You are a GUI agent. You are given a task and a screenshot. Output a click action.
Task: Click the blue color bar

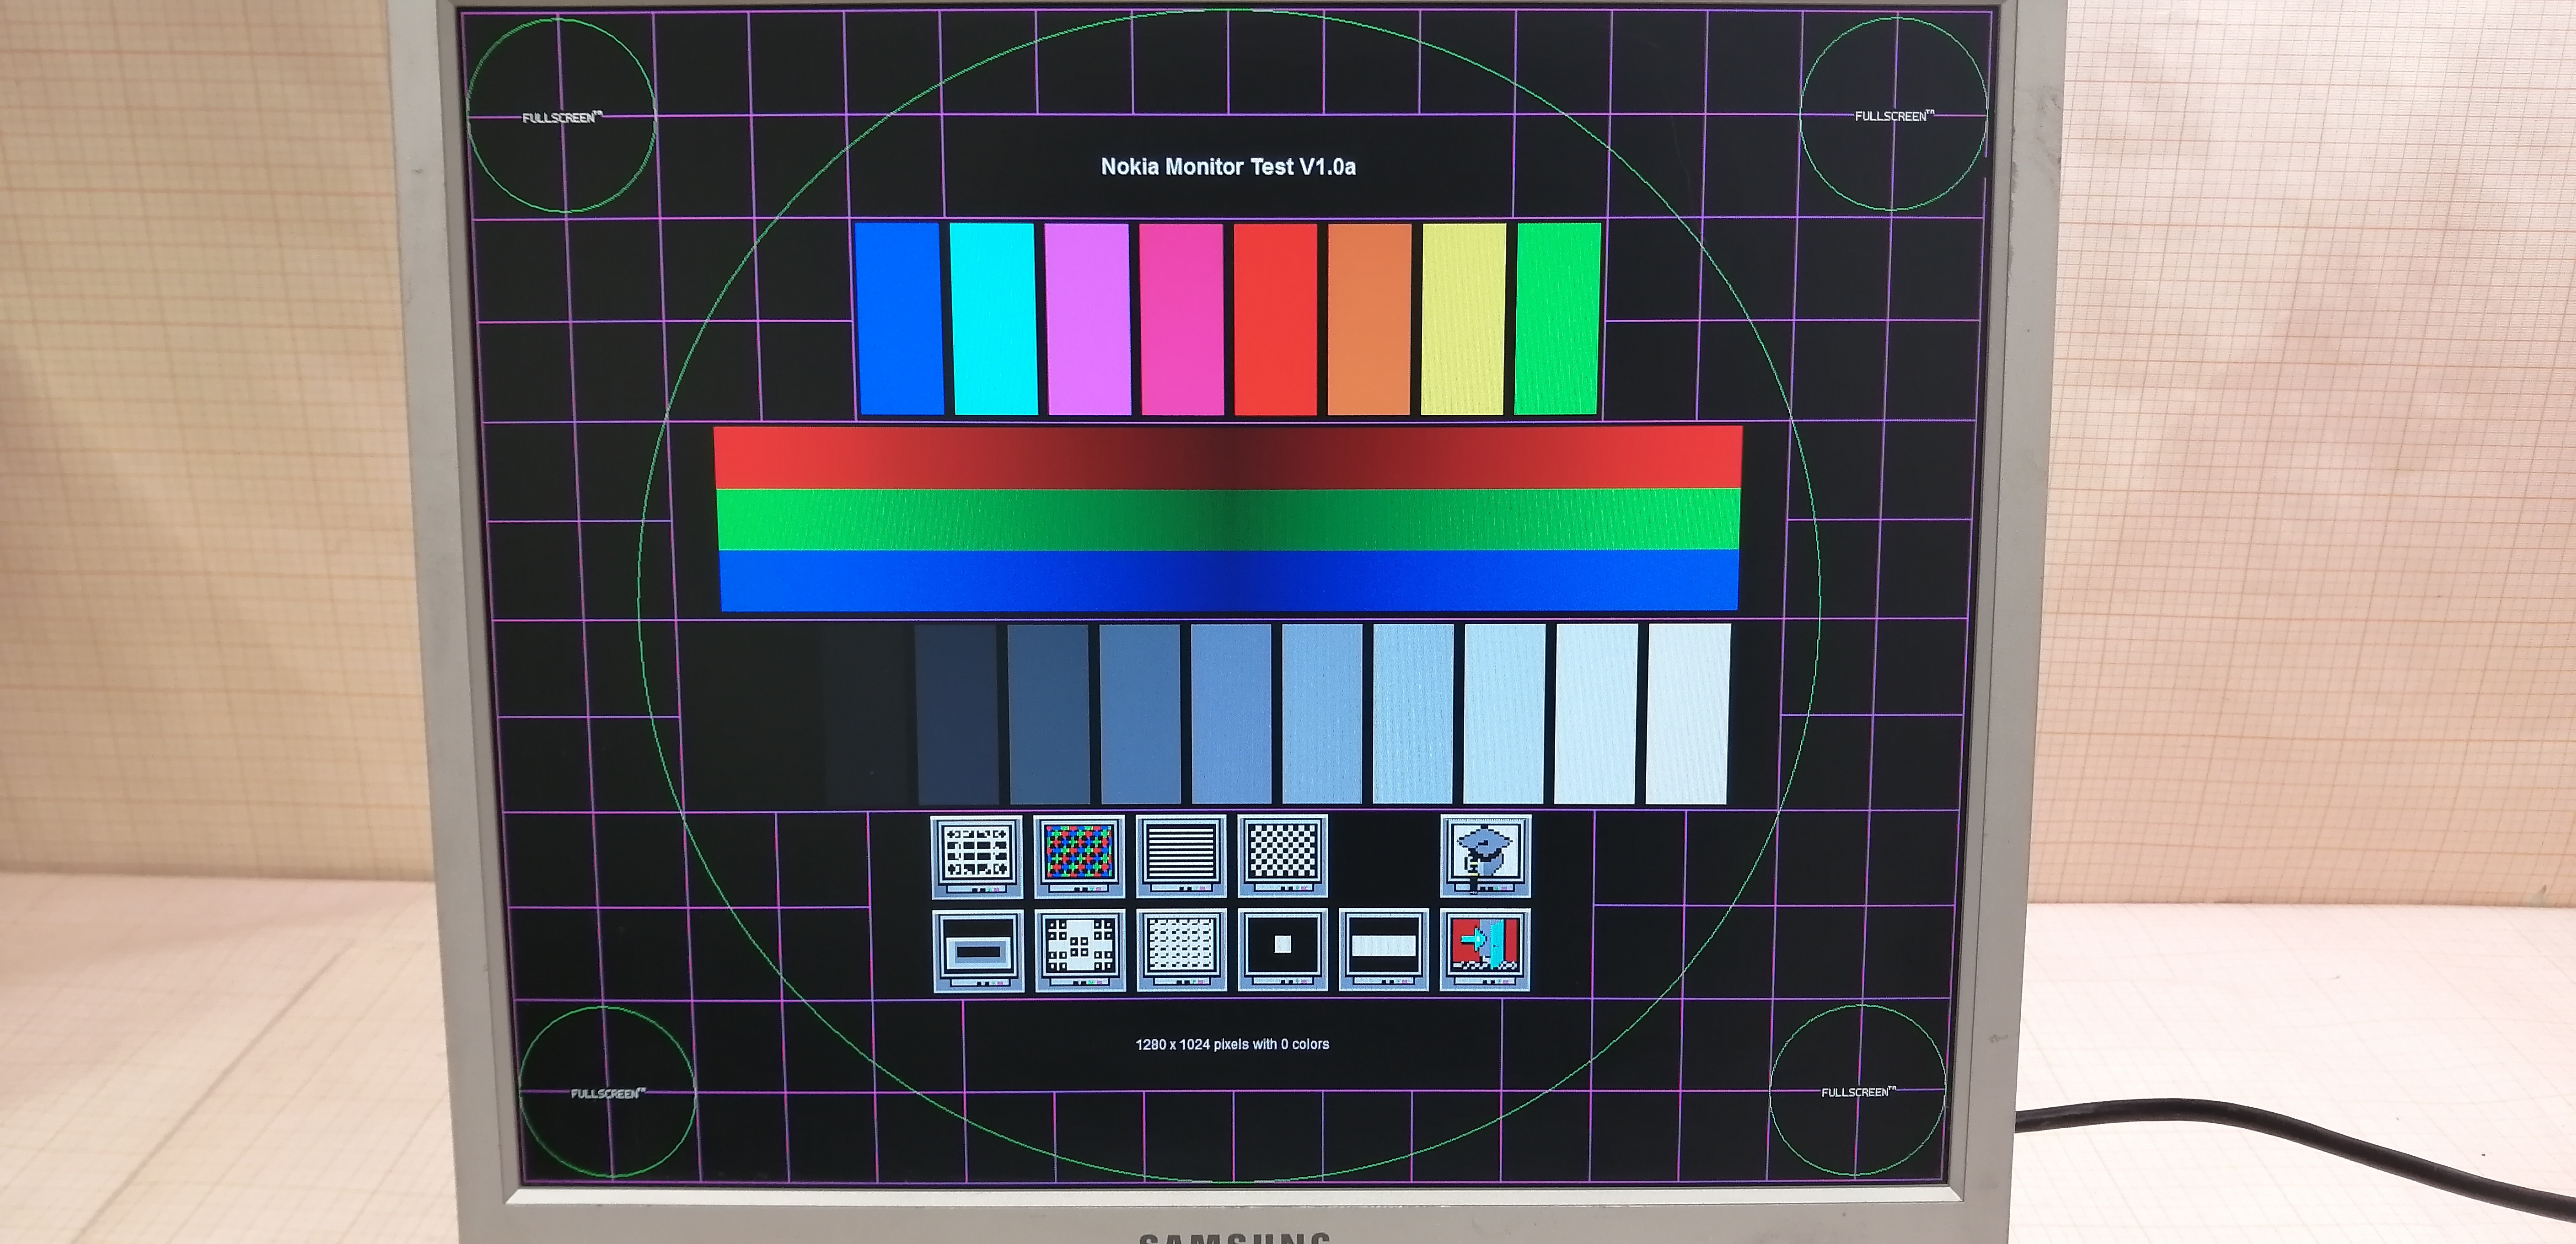(899, 319)
